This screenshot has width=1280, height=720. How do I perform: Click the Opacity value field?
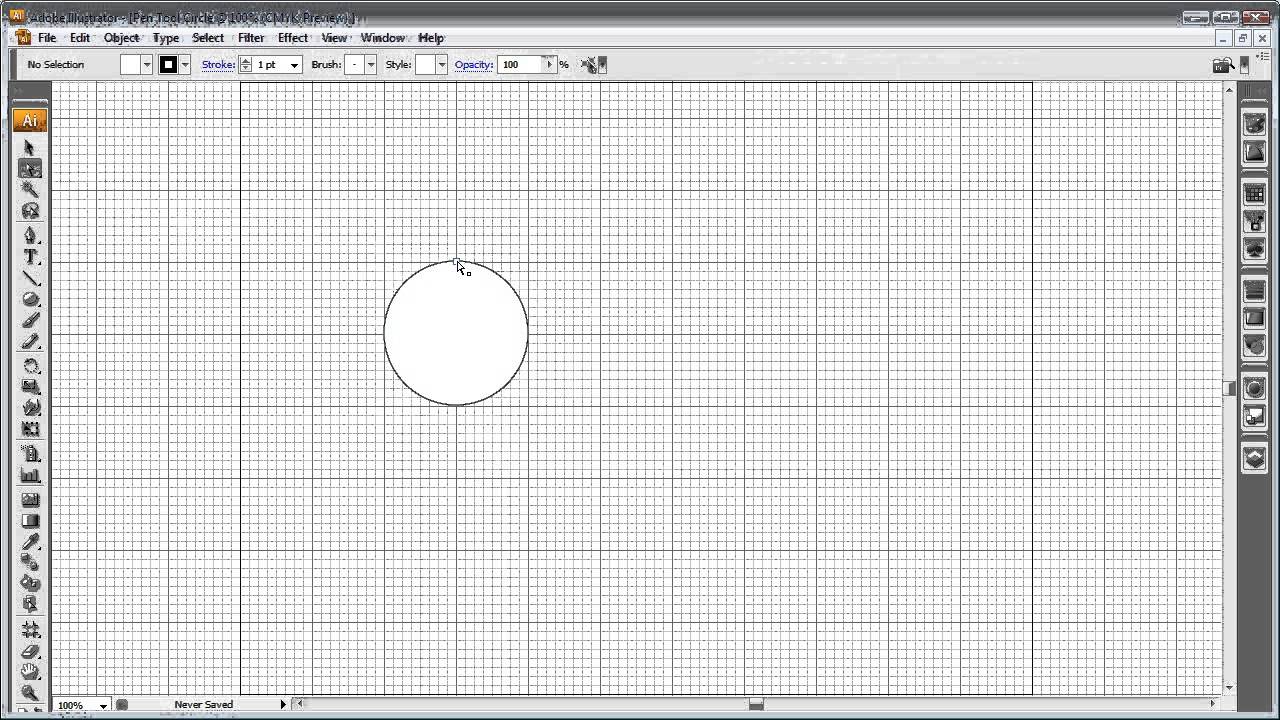[x=521, y=65]
